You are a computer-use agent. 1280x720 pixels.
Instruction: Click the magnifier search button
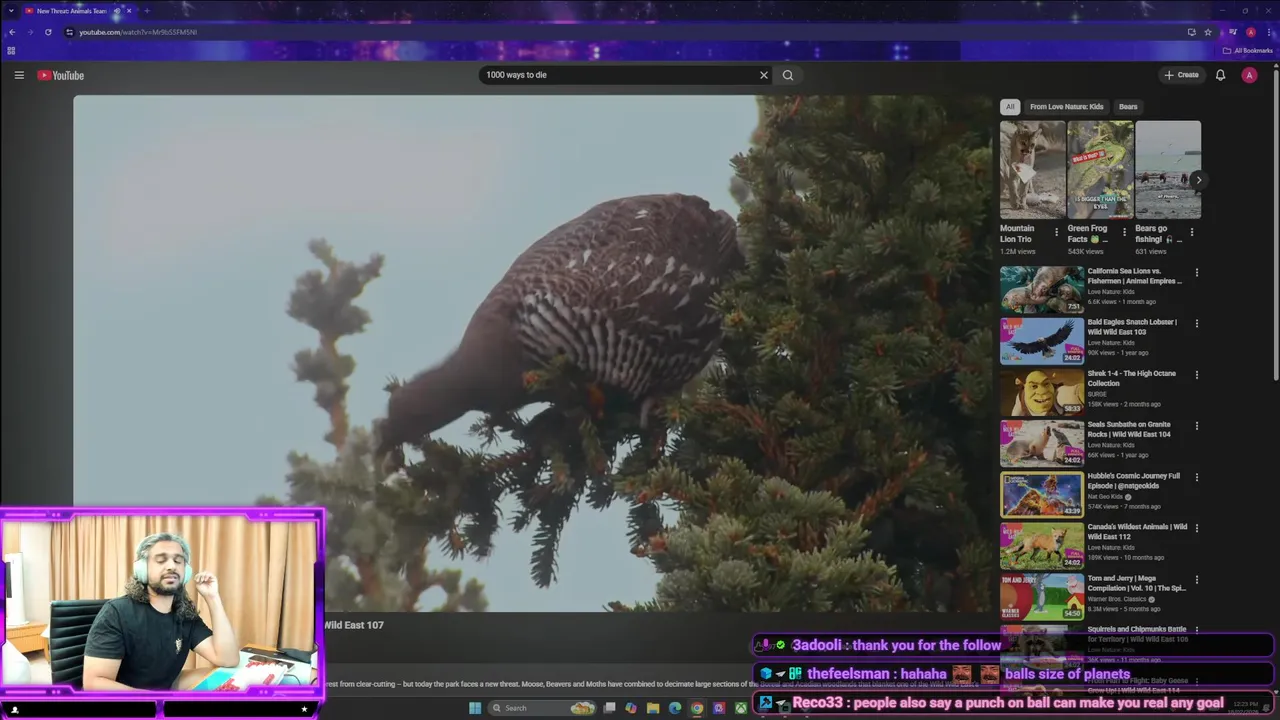click(x=788, y=75)
